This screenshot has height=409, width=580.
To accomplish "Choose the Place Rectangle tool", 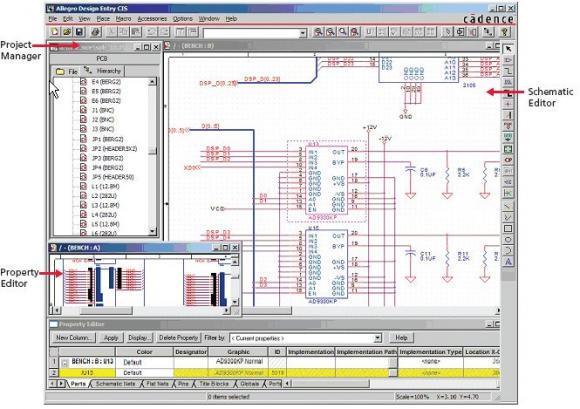I will click(x=508, y=229).
